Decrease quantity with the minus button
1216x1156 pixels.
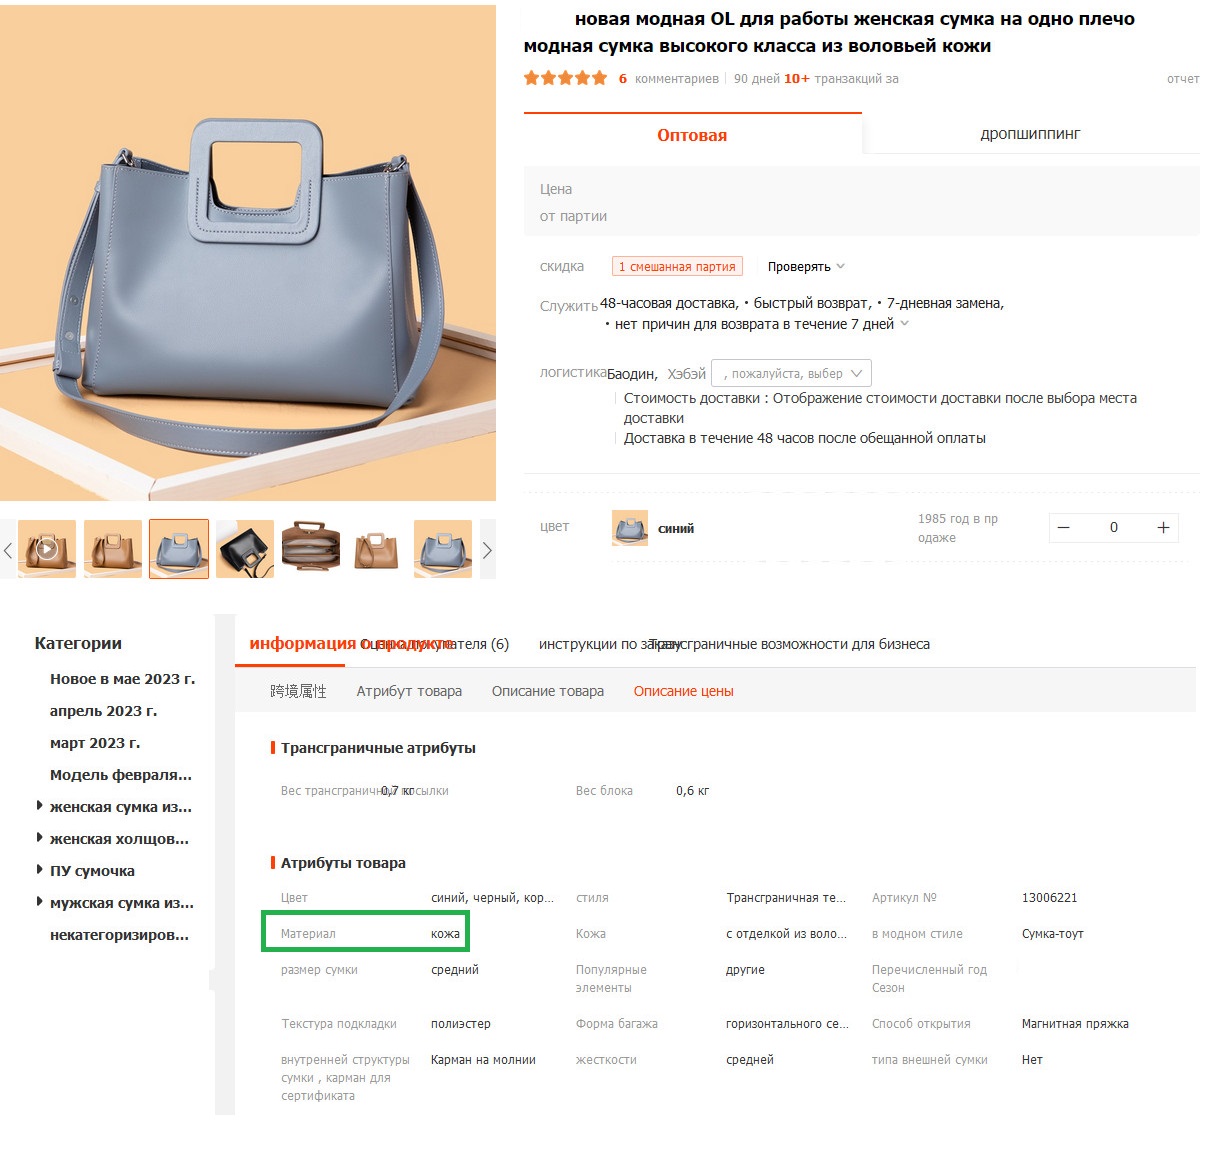(1064, 528)
